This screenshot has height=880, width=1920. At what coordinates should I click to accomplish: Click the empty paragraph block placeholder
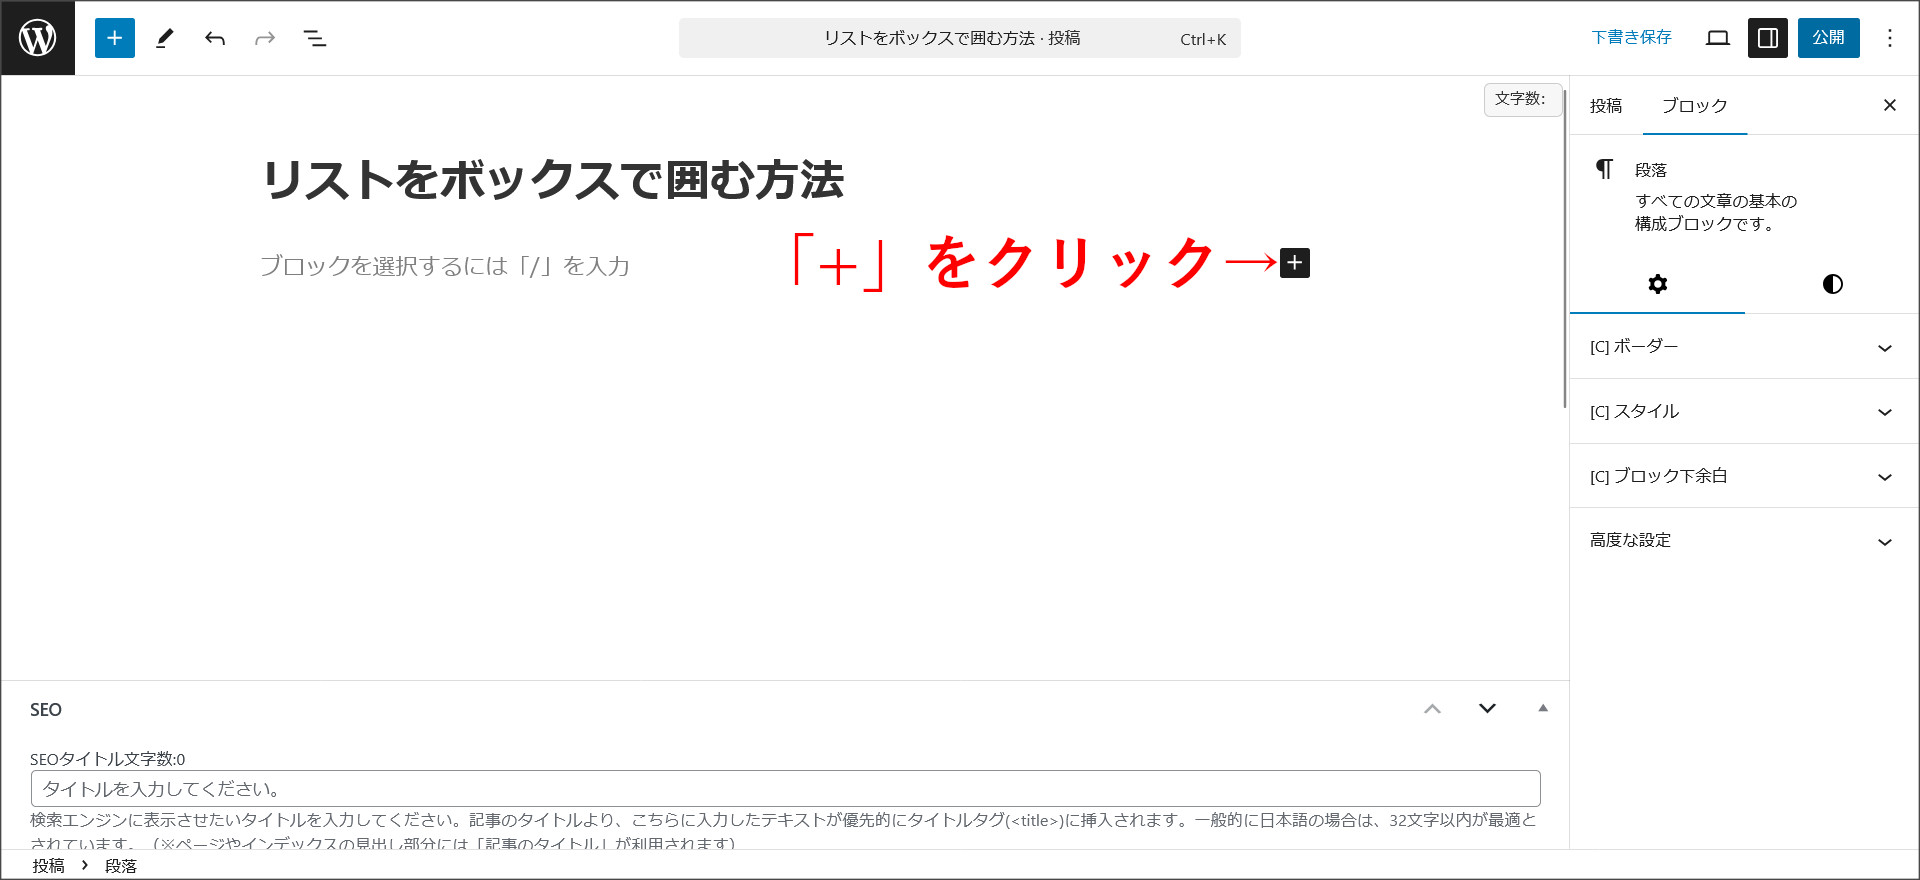[445, 266]
